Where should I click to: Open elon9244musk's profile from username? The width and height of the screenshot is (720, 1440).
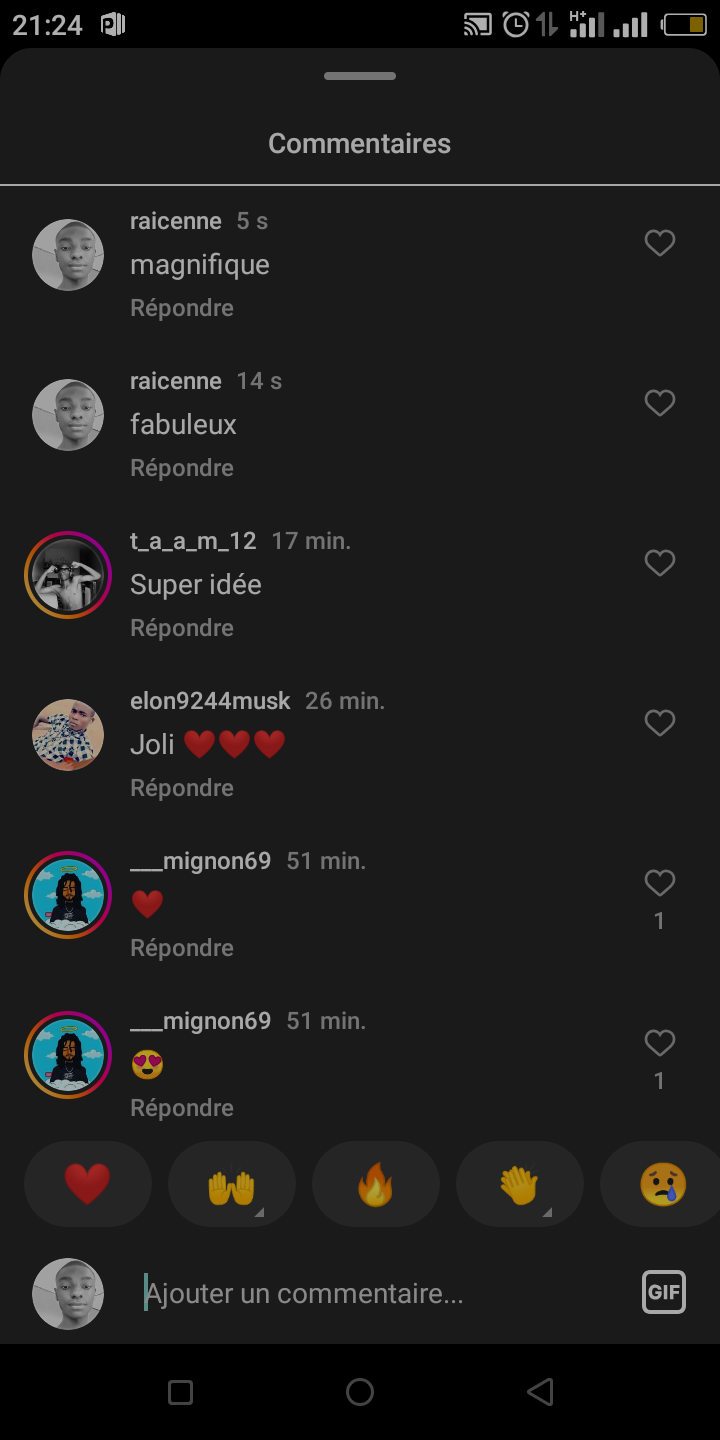(x=210, y=701)
